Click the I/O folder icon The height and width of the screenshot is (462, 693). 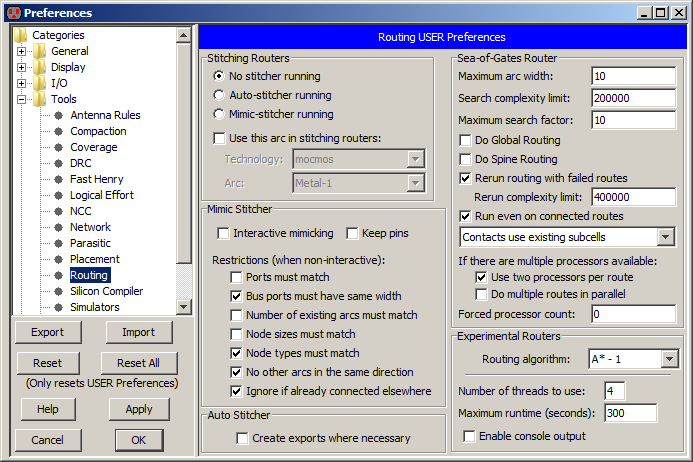39,83
